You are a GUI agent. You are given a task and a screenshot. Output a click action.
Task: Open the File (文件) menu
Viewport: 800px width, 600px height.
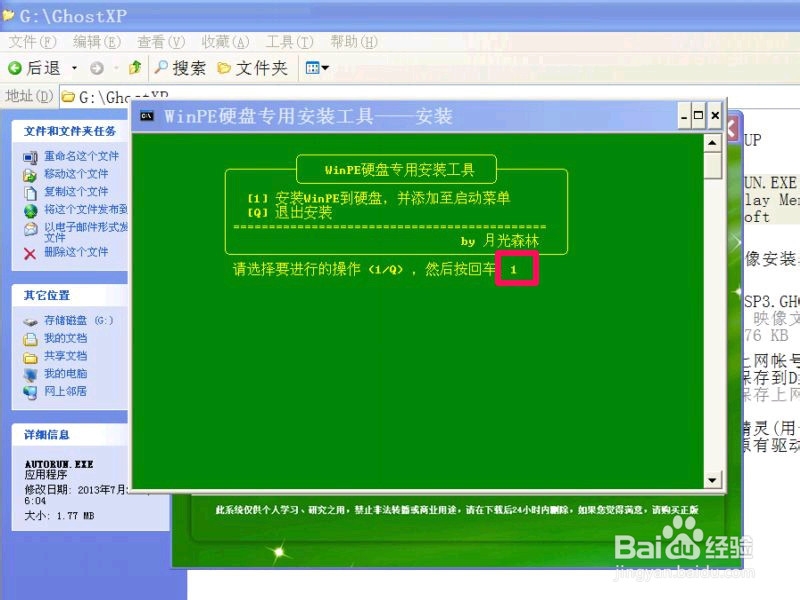click(x=32, y=42)
